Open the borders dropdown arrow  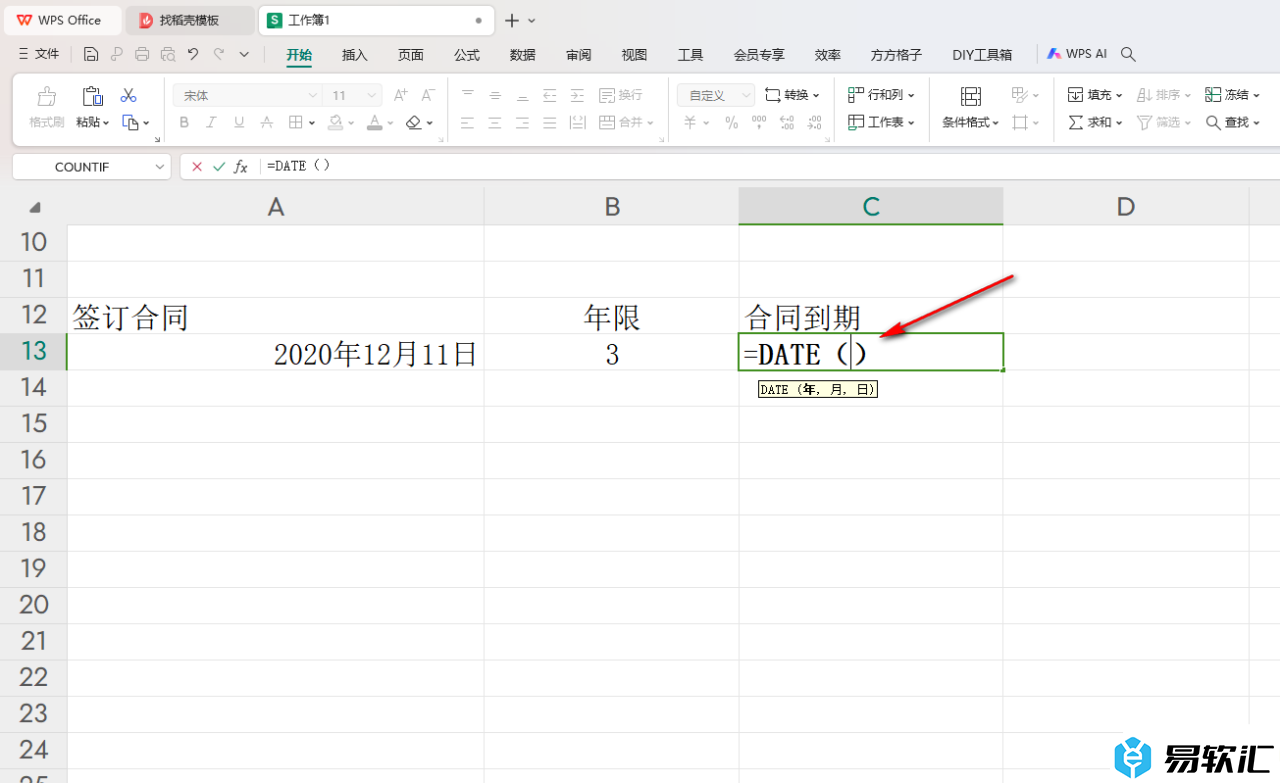pos(312,123)
